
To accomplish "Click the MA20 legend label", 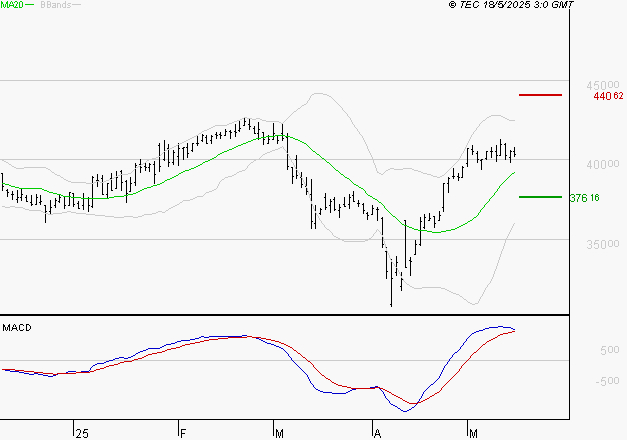I will 12,5.
